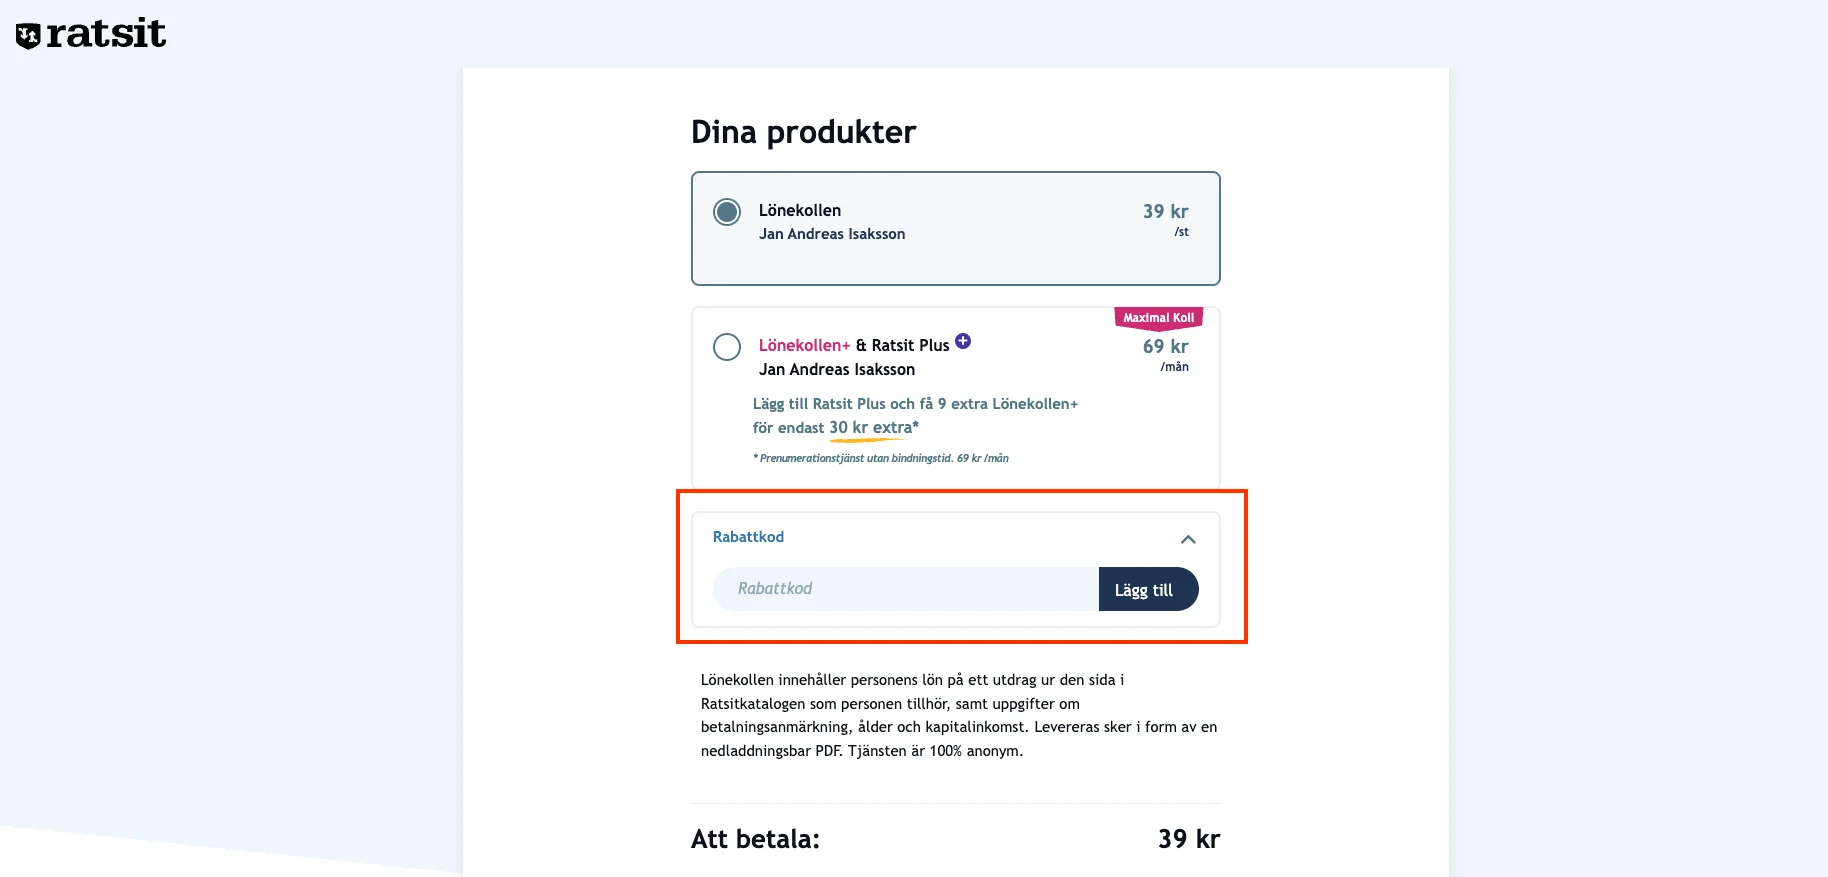Select the ratsit wordmark in the header
This screenshot has height=877, width=1828.
point(105,33)
